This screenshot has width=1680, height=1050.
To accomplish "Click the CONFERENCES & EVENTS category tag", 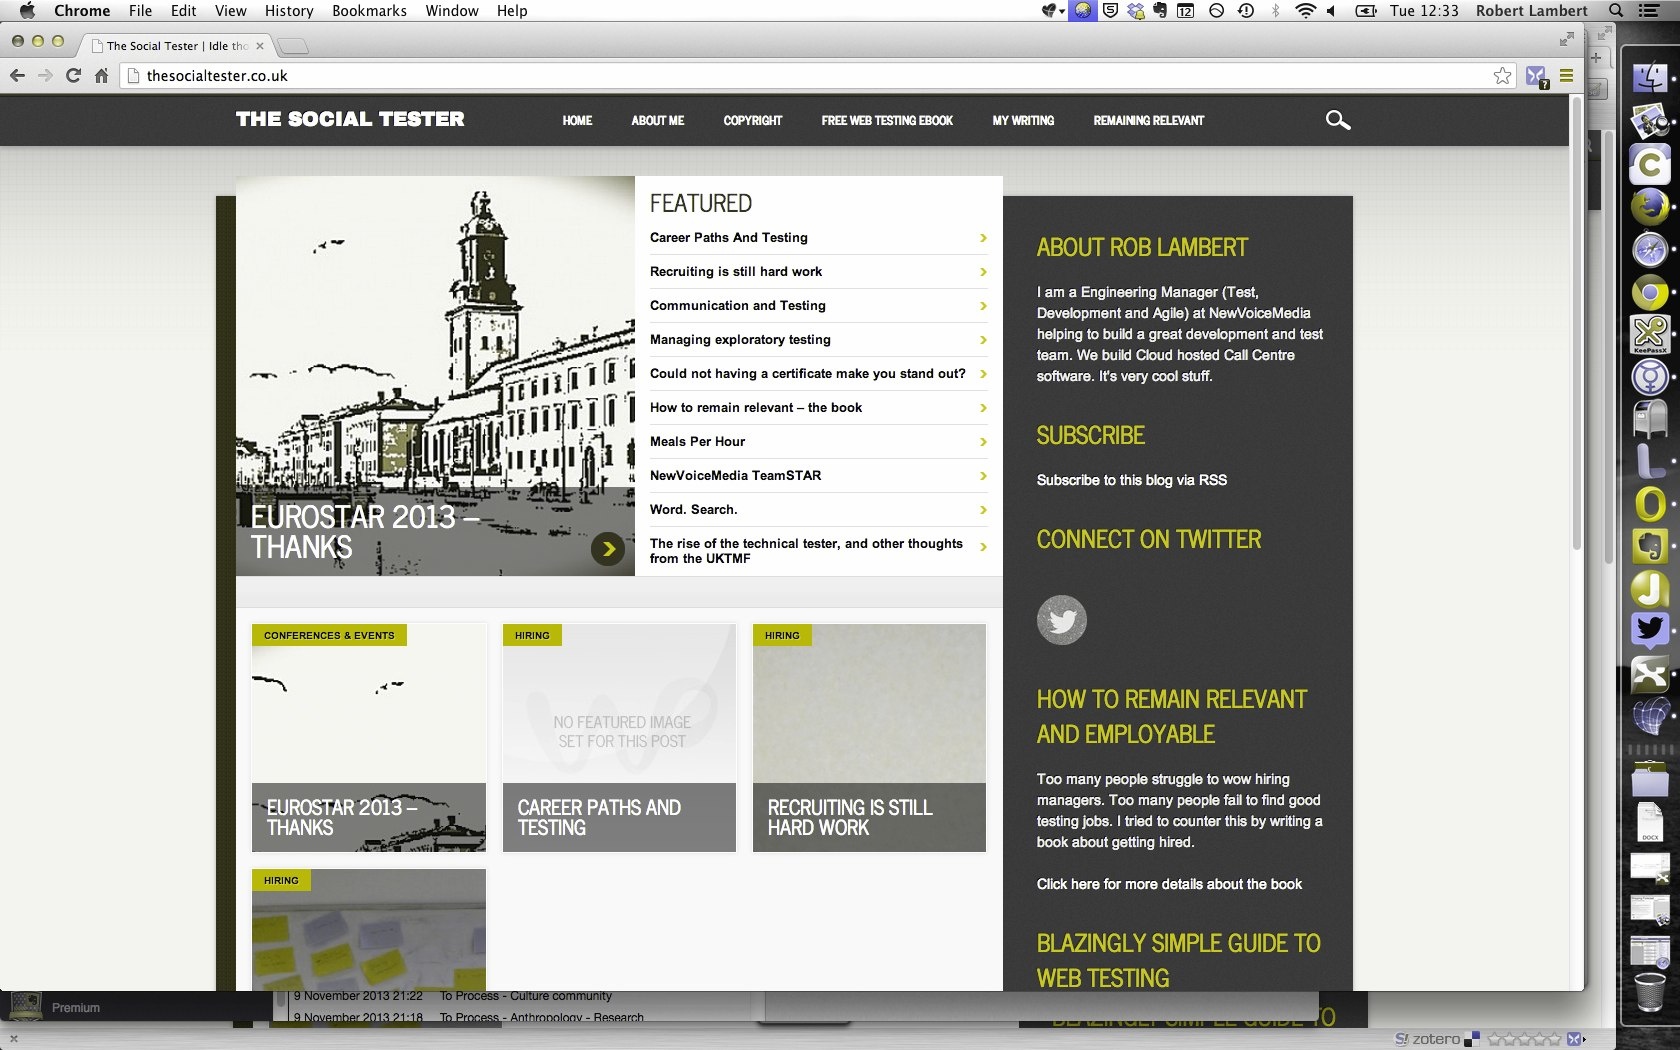I will click(x=329, y=635).
